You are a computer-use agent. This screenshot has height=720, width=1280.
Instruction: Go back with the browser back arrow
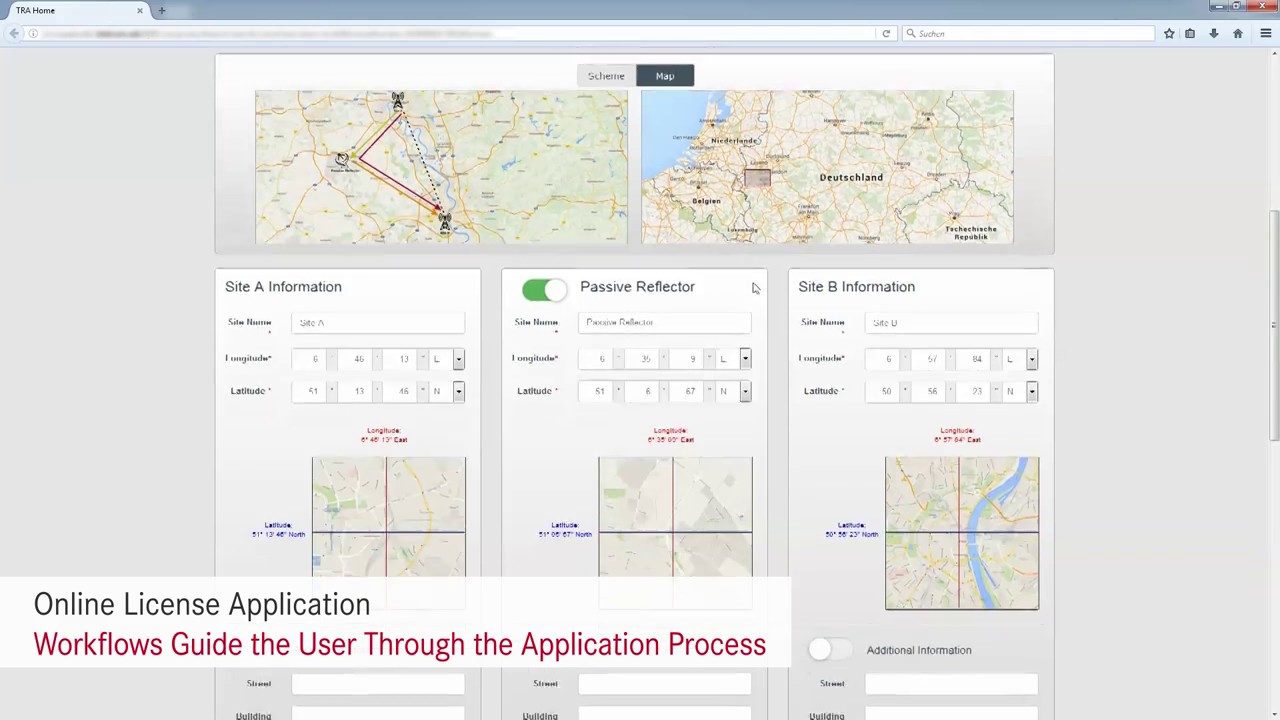coord(14,34)
